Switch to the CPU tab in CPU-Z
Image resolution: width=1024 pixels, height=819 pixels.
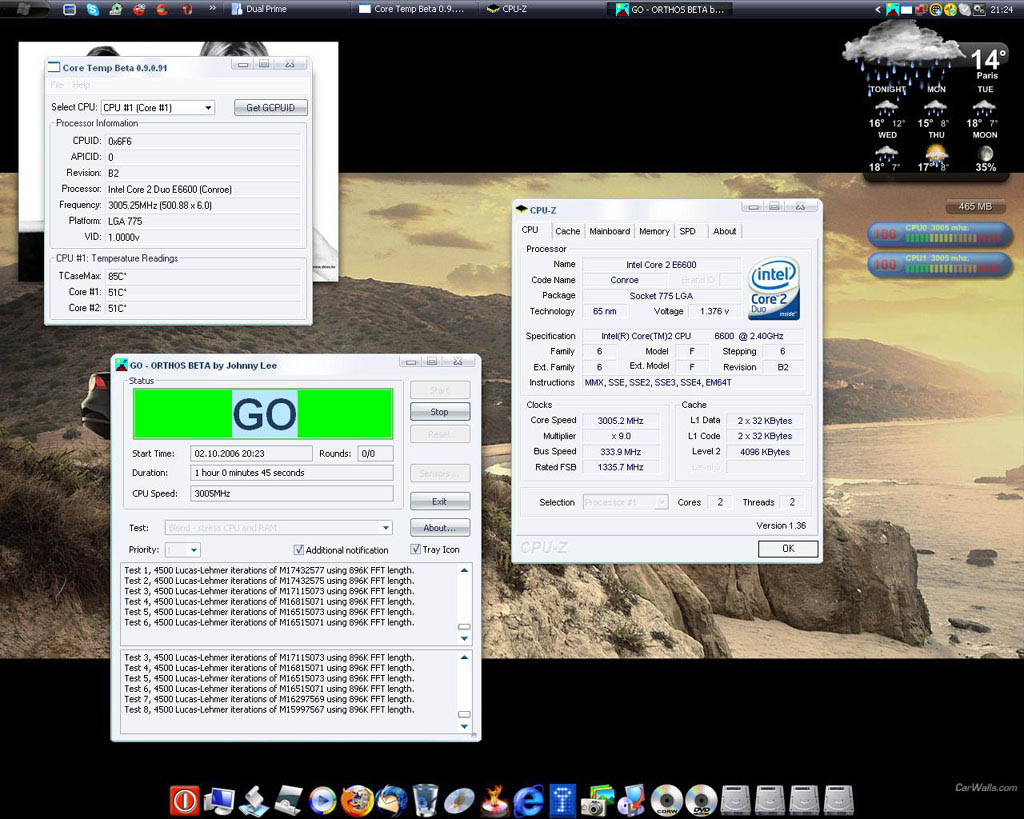(x=530, y=230)
